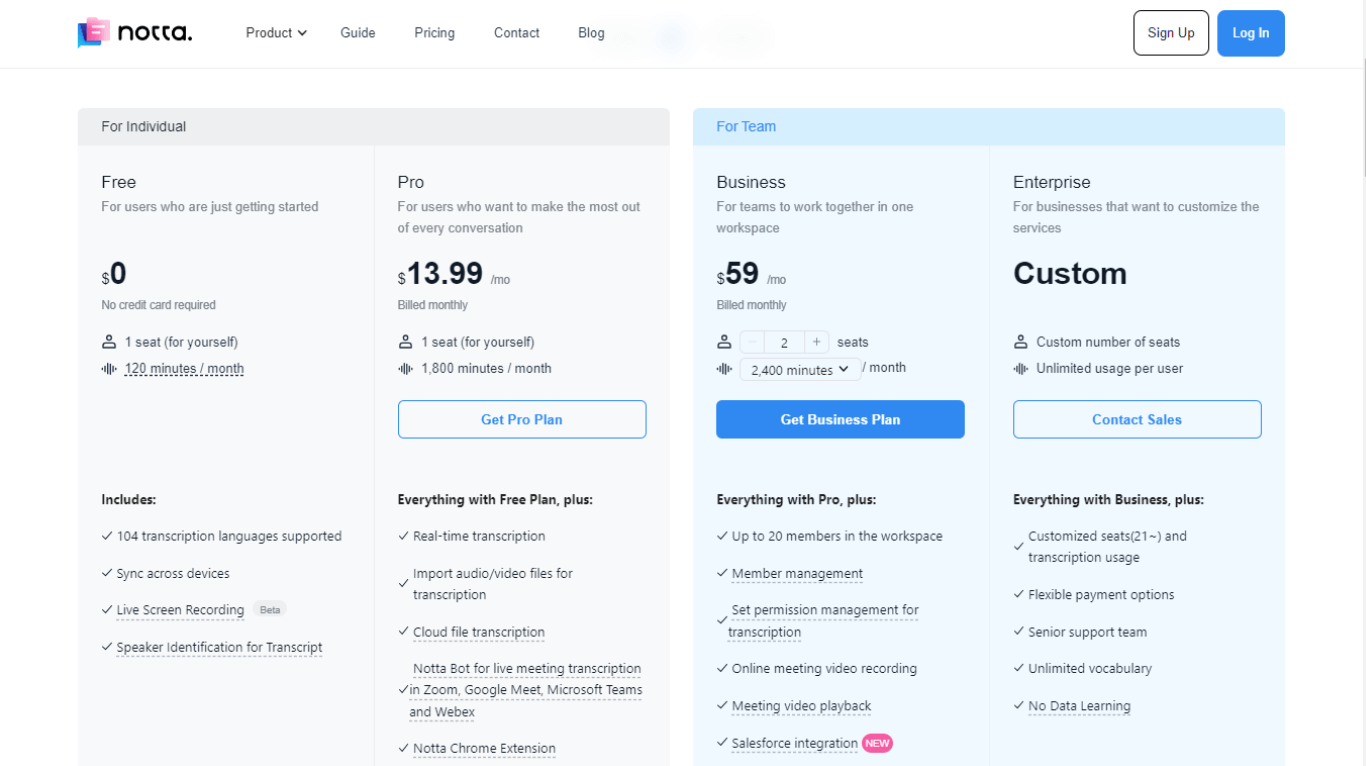
Task: Click the Notta logo icon
Action: [x=94, y=33]
